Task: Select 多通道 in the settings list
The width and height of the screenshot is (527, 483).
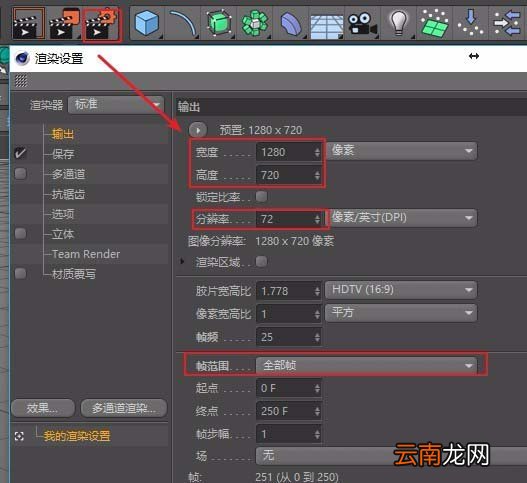Action: click(69, 174)
